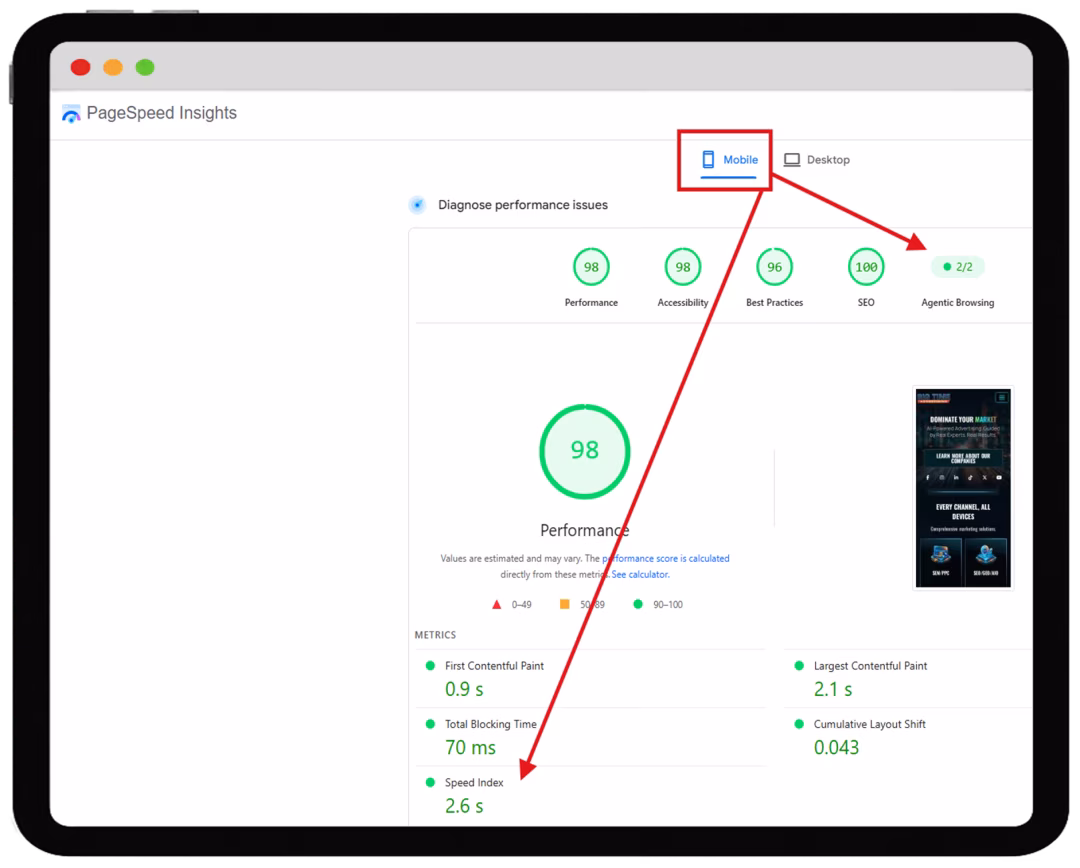Click the 'Agentic Browsing' label
Image resolution: width=1080 pixels, height=868 pixels.
957,302
